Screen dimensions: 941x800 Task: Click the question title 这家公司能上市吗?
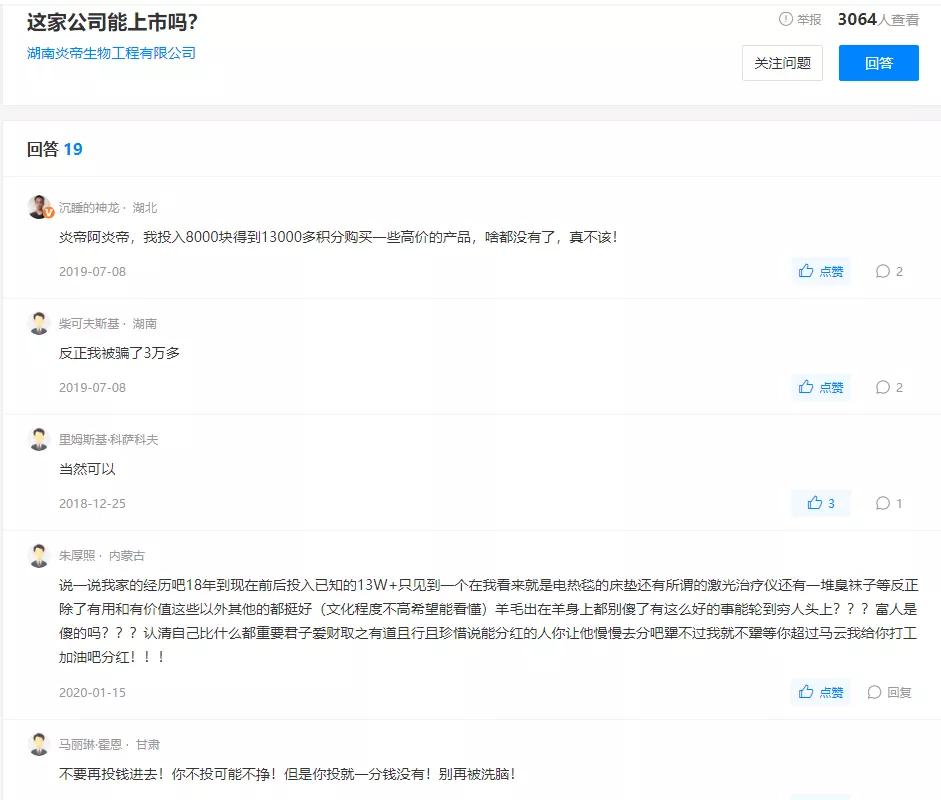coord(112,22)
